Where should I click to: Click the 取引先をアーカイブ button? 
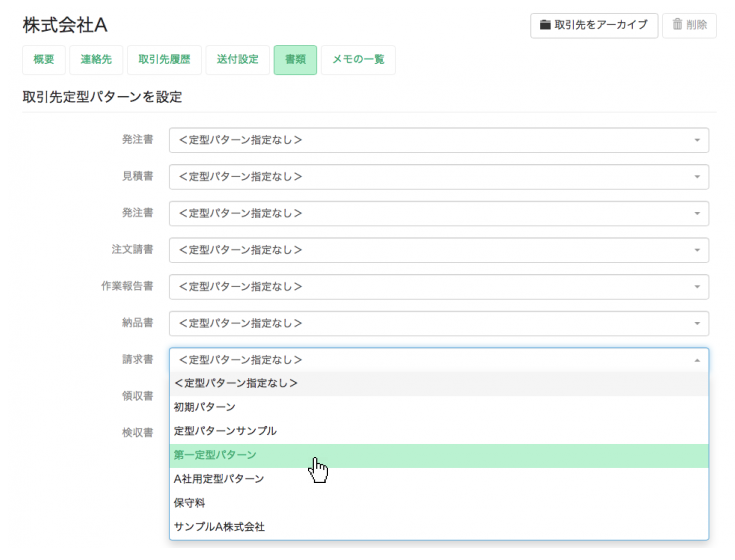[594, 25]
